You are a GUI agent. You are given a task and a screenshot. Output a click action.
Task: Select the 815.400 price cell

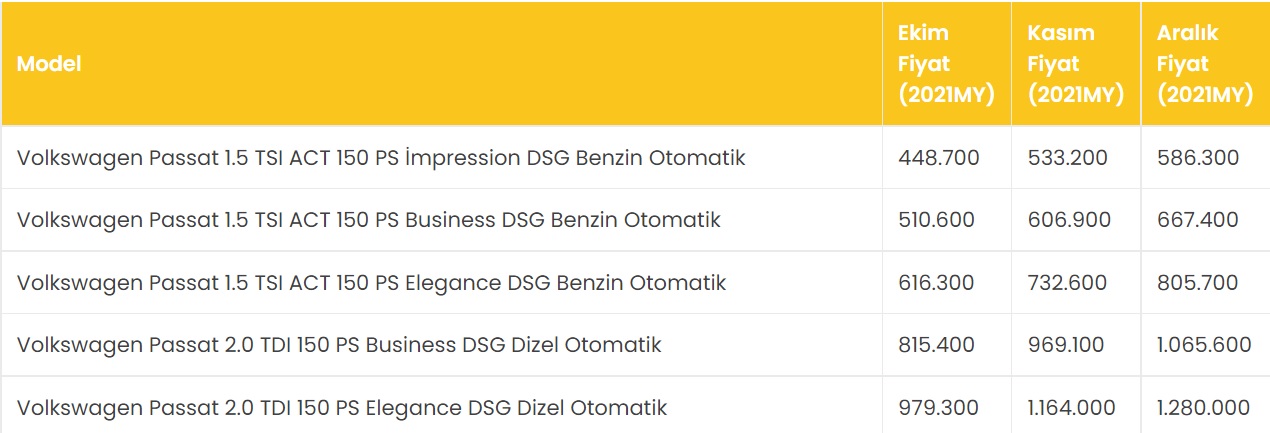(937, 345)
